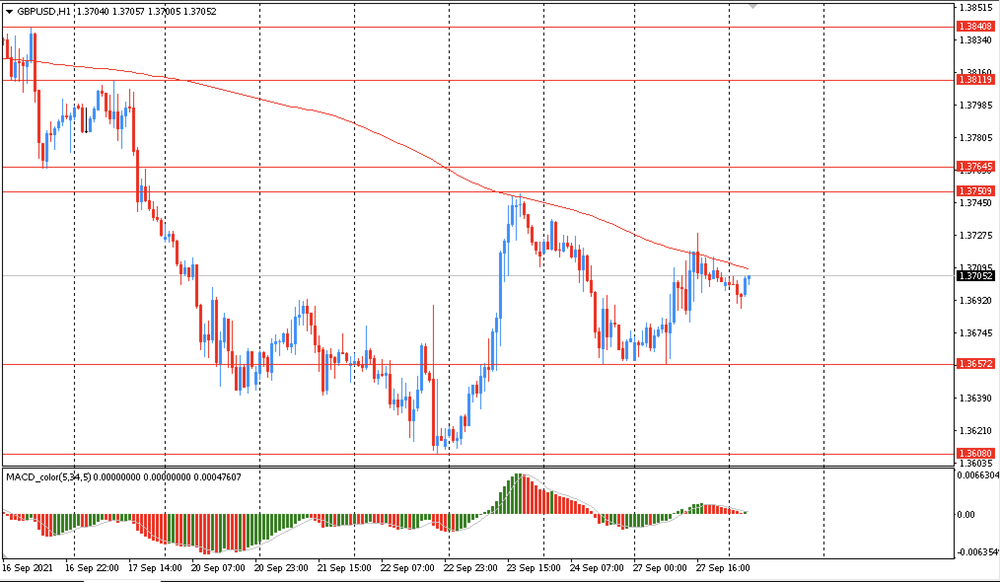Open the dropdown arrow beside GBPUSD,H1
This screenshot has height=582, width=1000.
pyautogui.click(x=10, y=12)
